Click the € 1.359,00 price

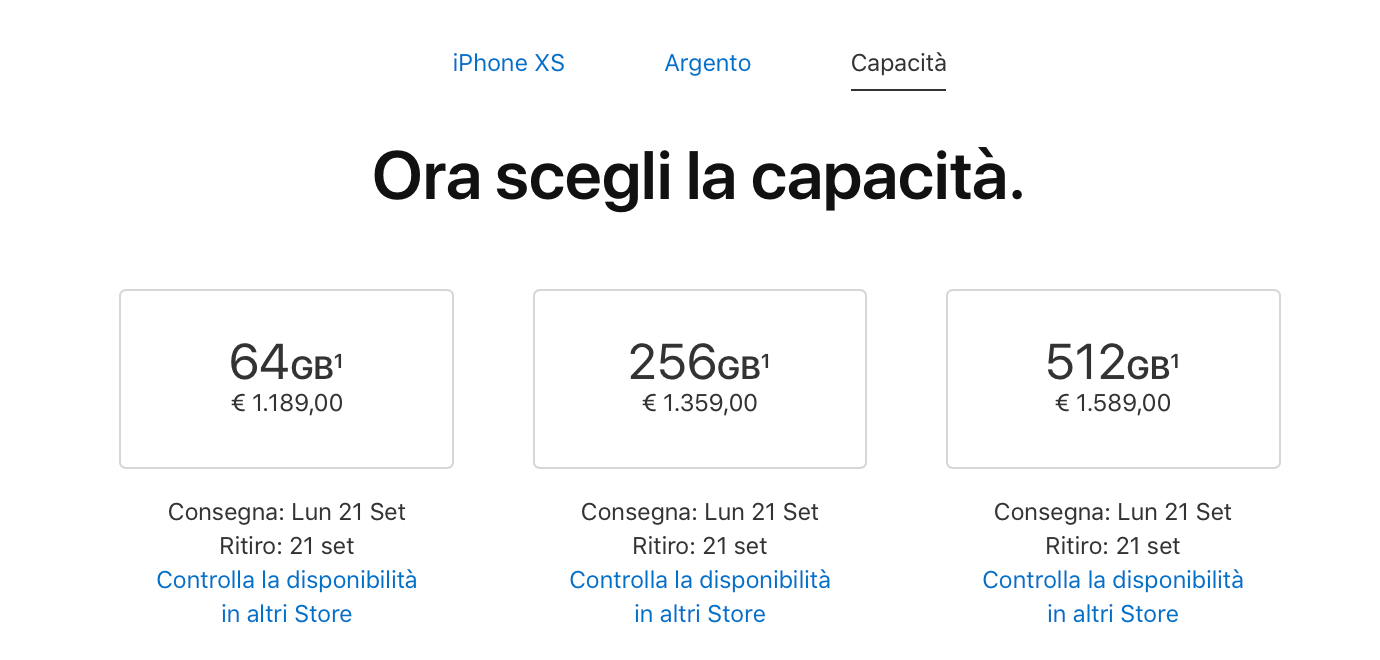[699, 403]
